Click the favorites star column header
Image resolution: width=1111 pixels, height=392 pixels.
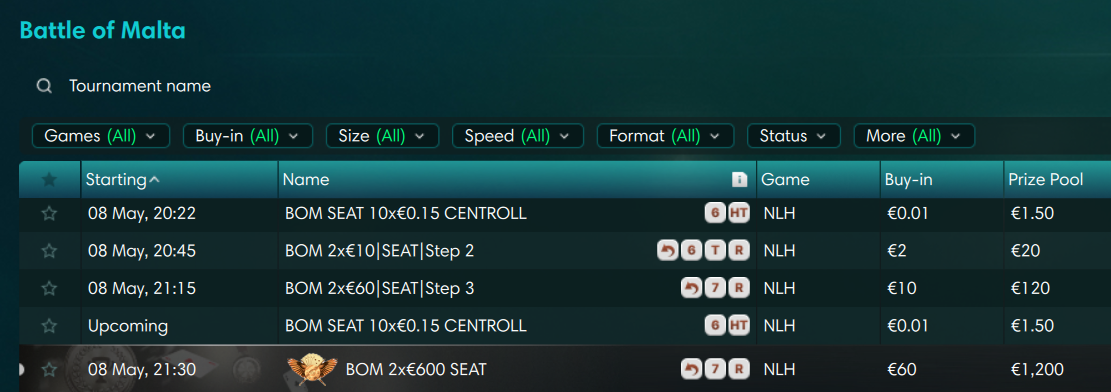click(x=49, y=180)
